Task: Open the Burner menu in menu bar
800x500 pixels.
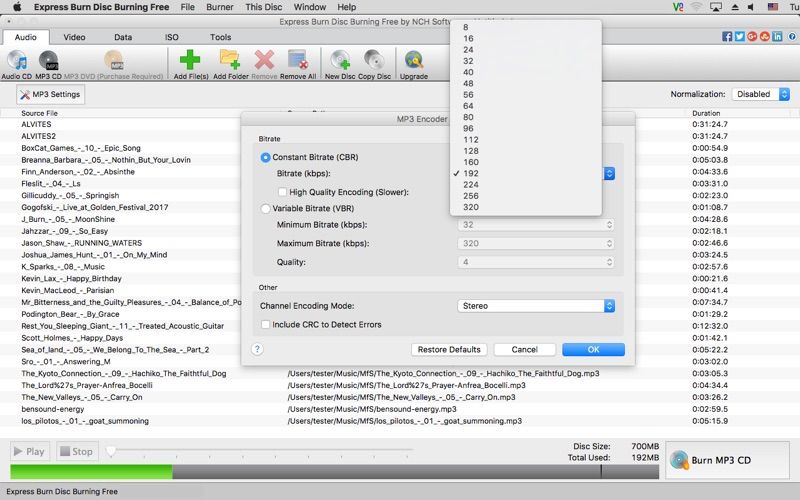Action: [x=220, y=7]
